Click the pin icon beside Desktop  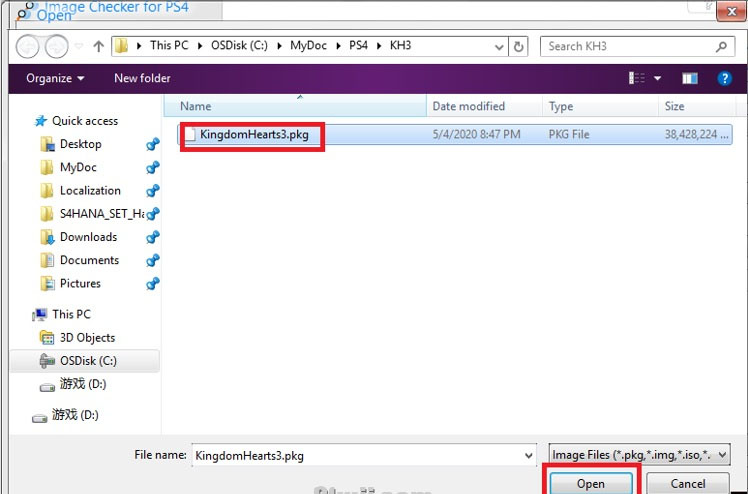(x=153, y=144)
